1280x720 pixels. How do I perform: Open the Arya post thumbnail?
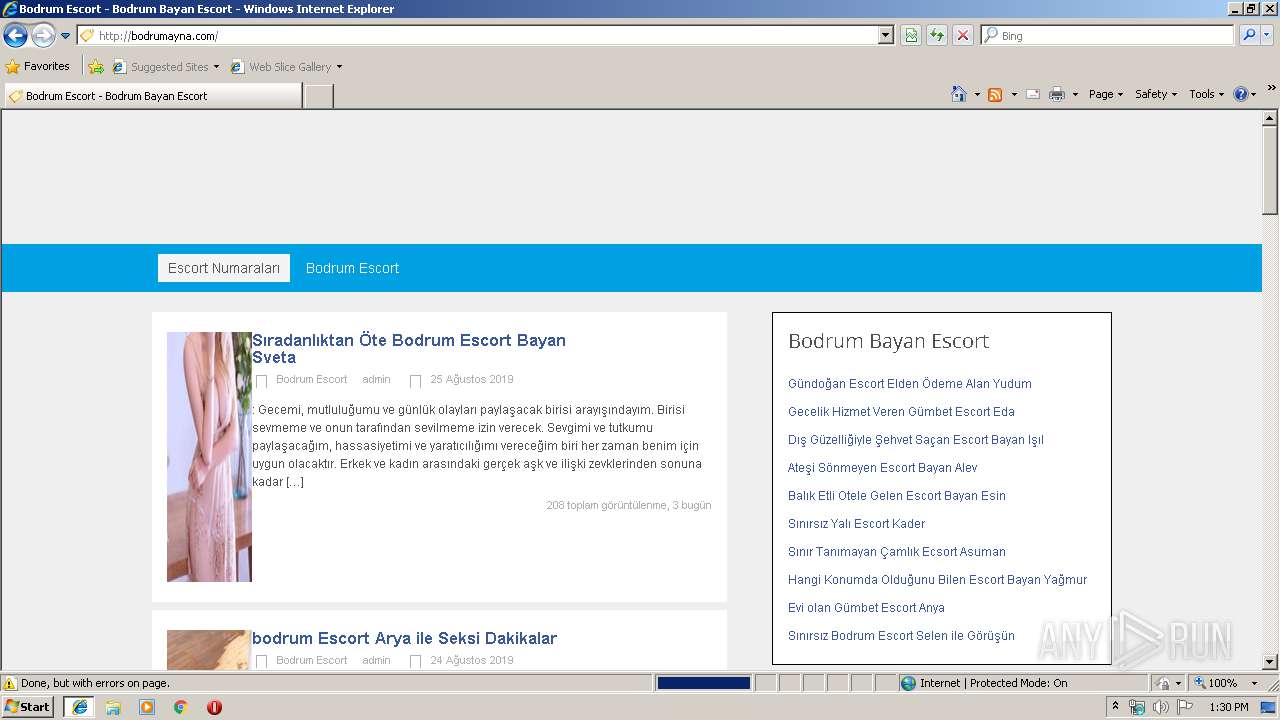tap(209, 650)
